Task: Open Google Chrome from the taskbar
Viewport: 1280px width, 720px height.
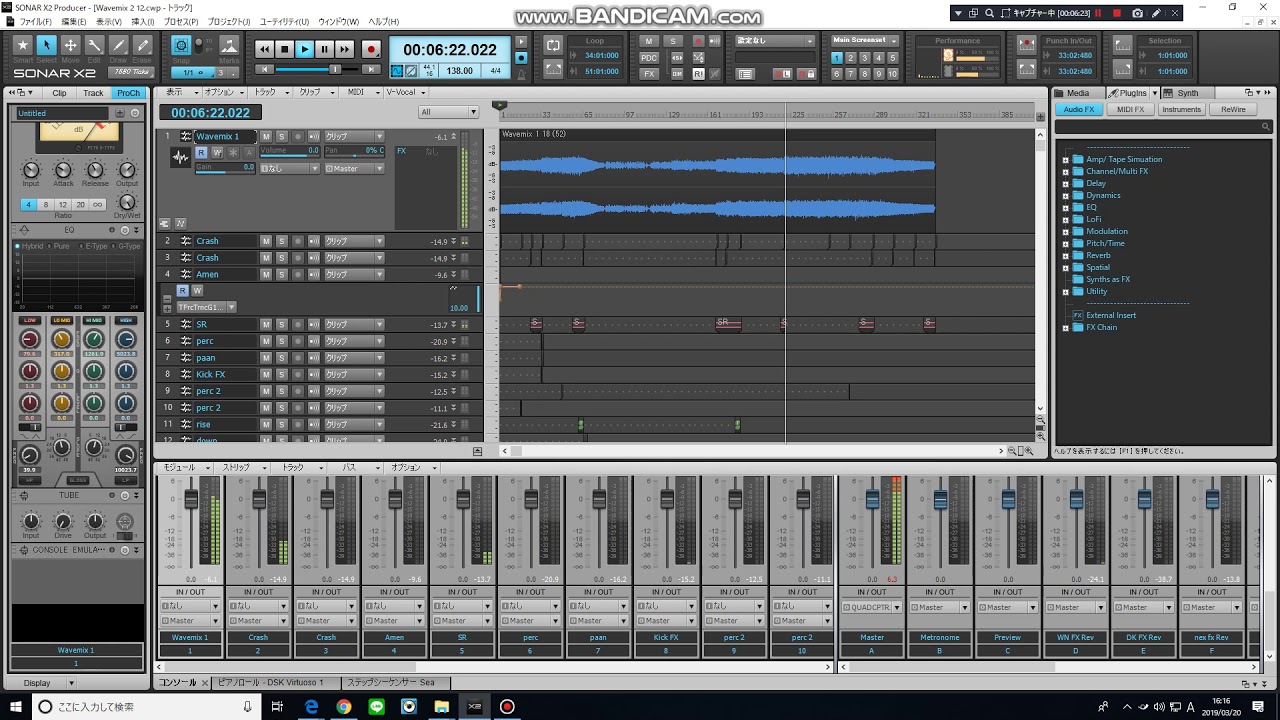Action: click(x=344, y=707)
